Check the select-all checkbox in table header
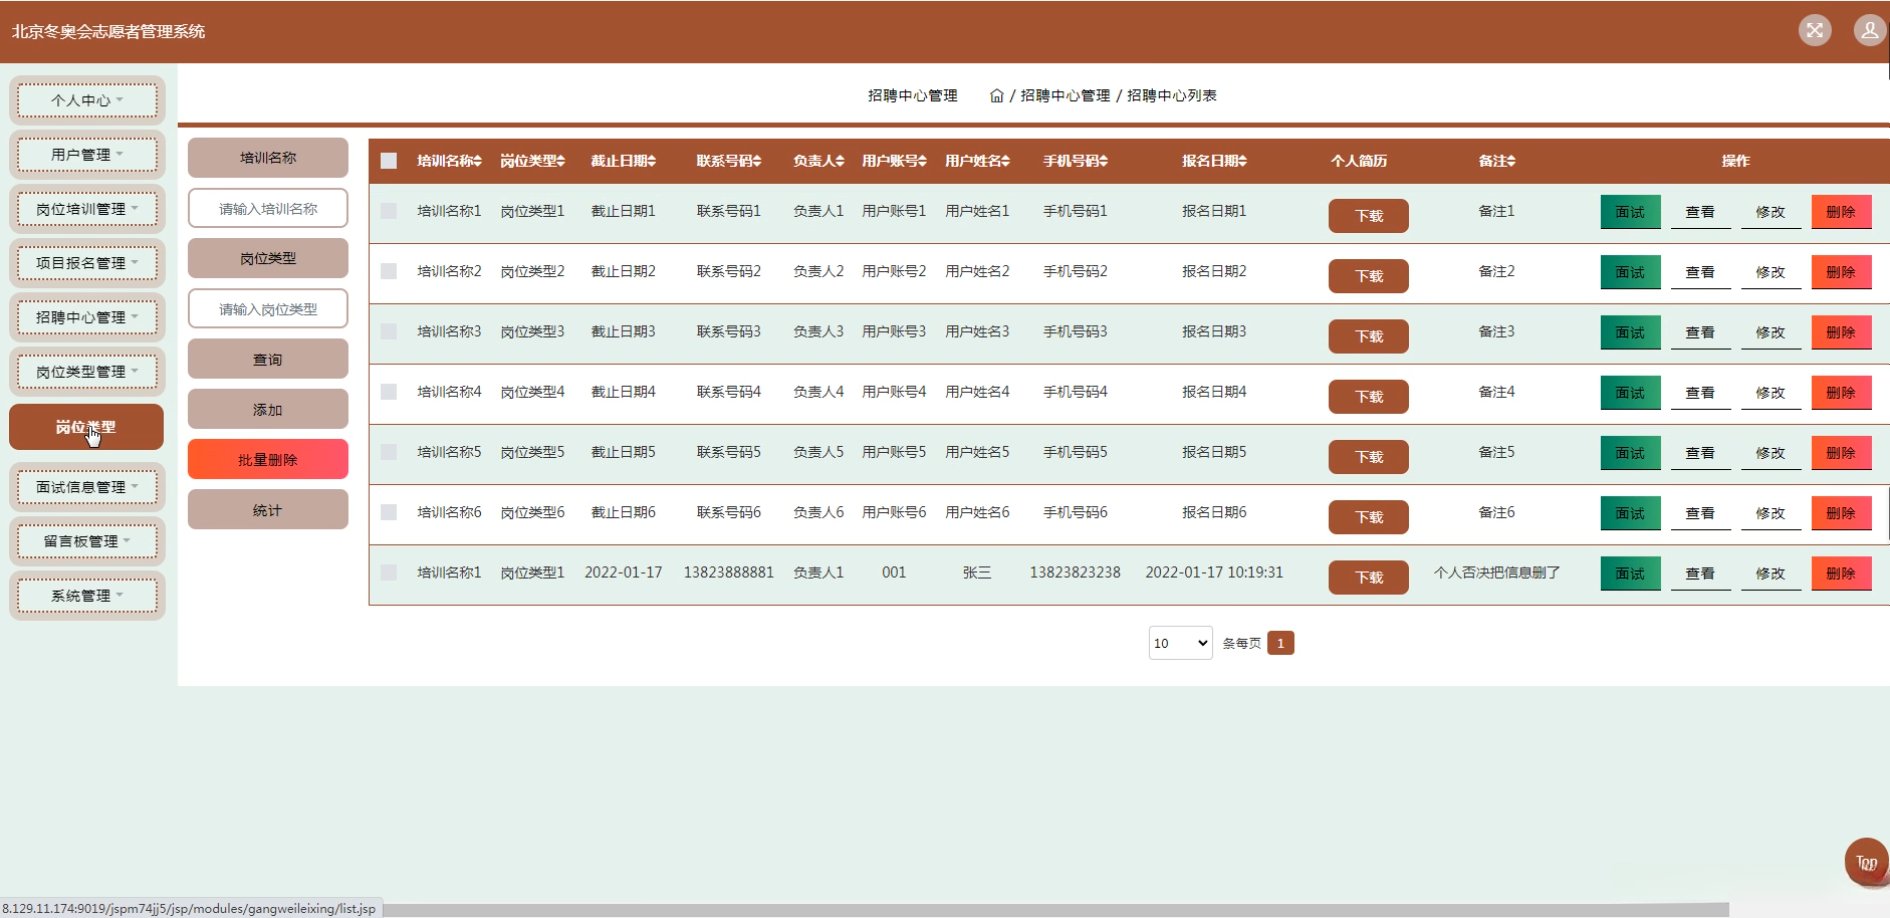Viewport: 1890px width, 918px height. (x=389, y=161)
